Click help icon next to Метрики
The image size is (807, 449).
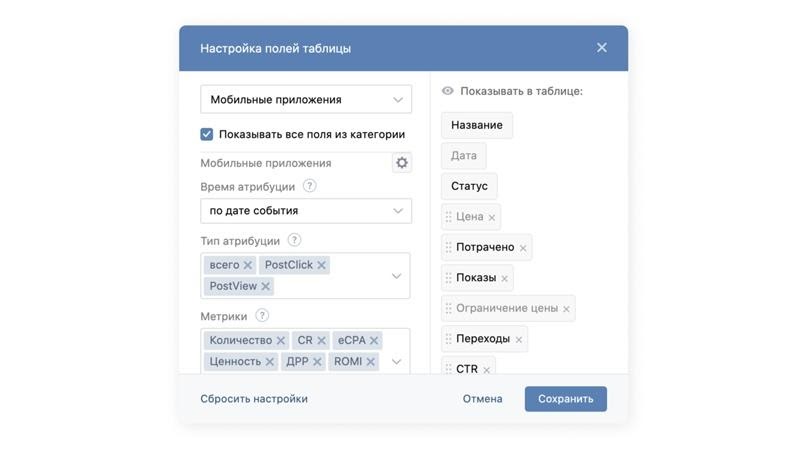coord(262,316)
